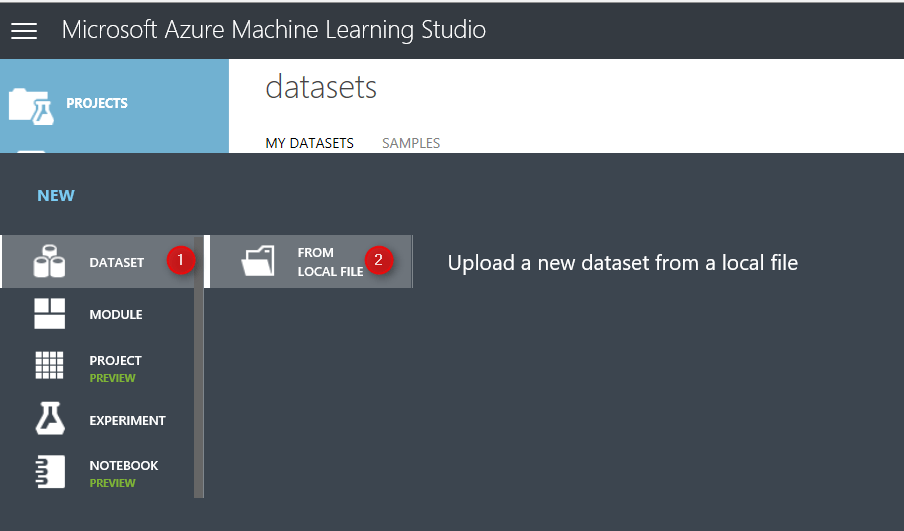
Task: Open PROJECTS label in the left sidebar
Action: coord(97,103)
